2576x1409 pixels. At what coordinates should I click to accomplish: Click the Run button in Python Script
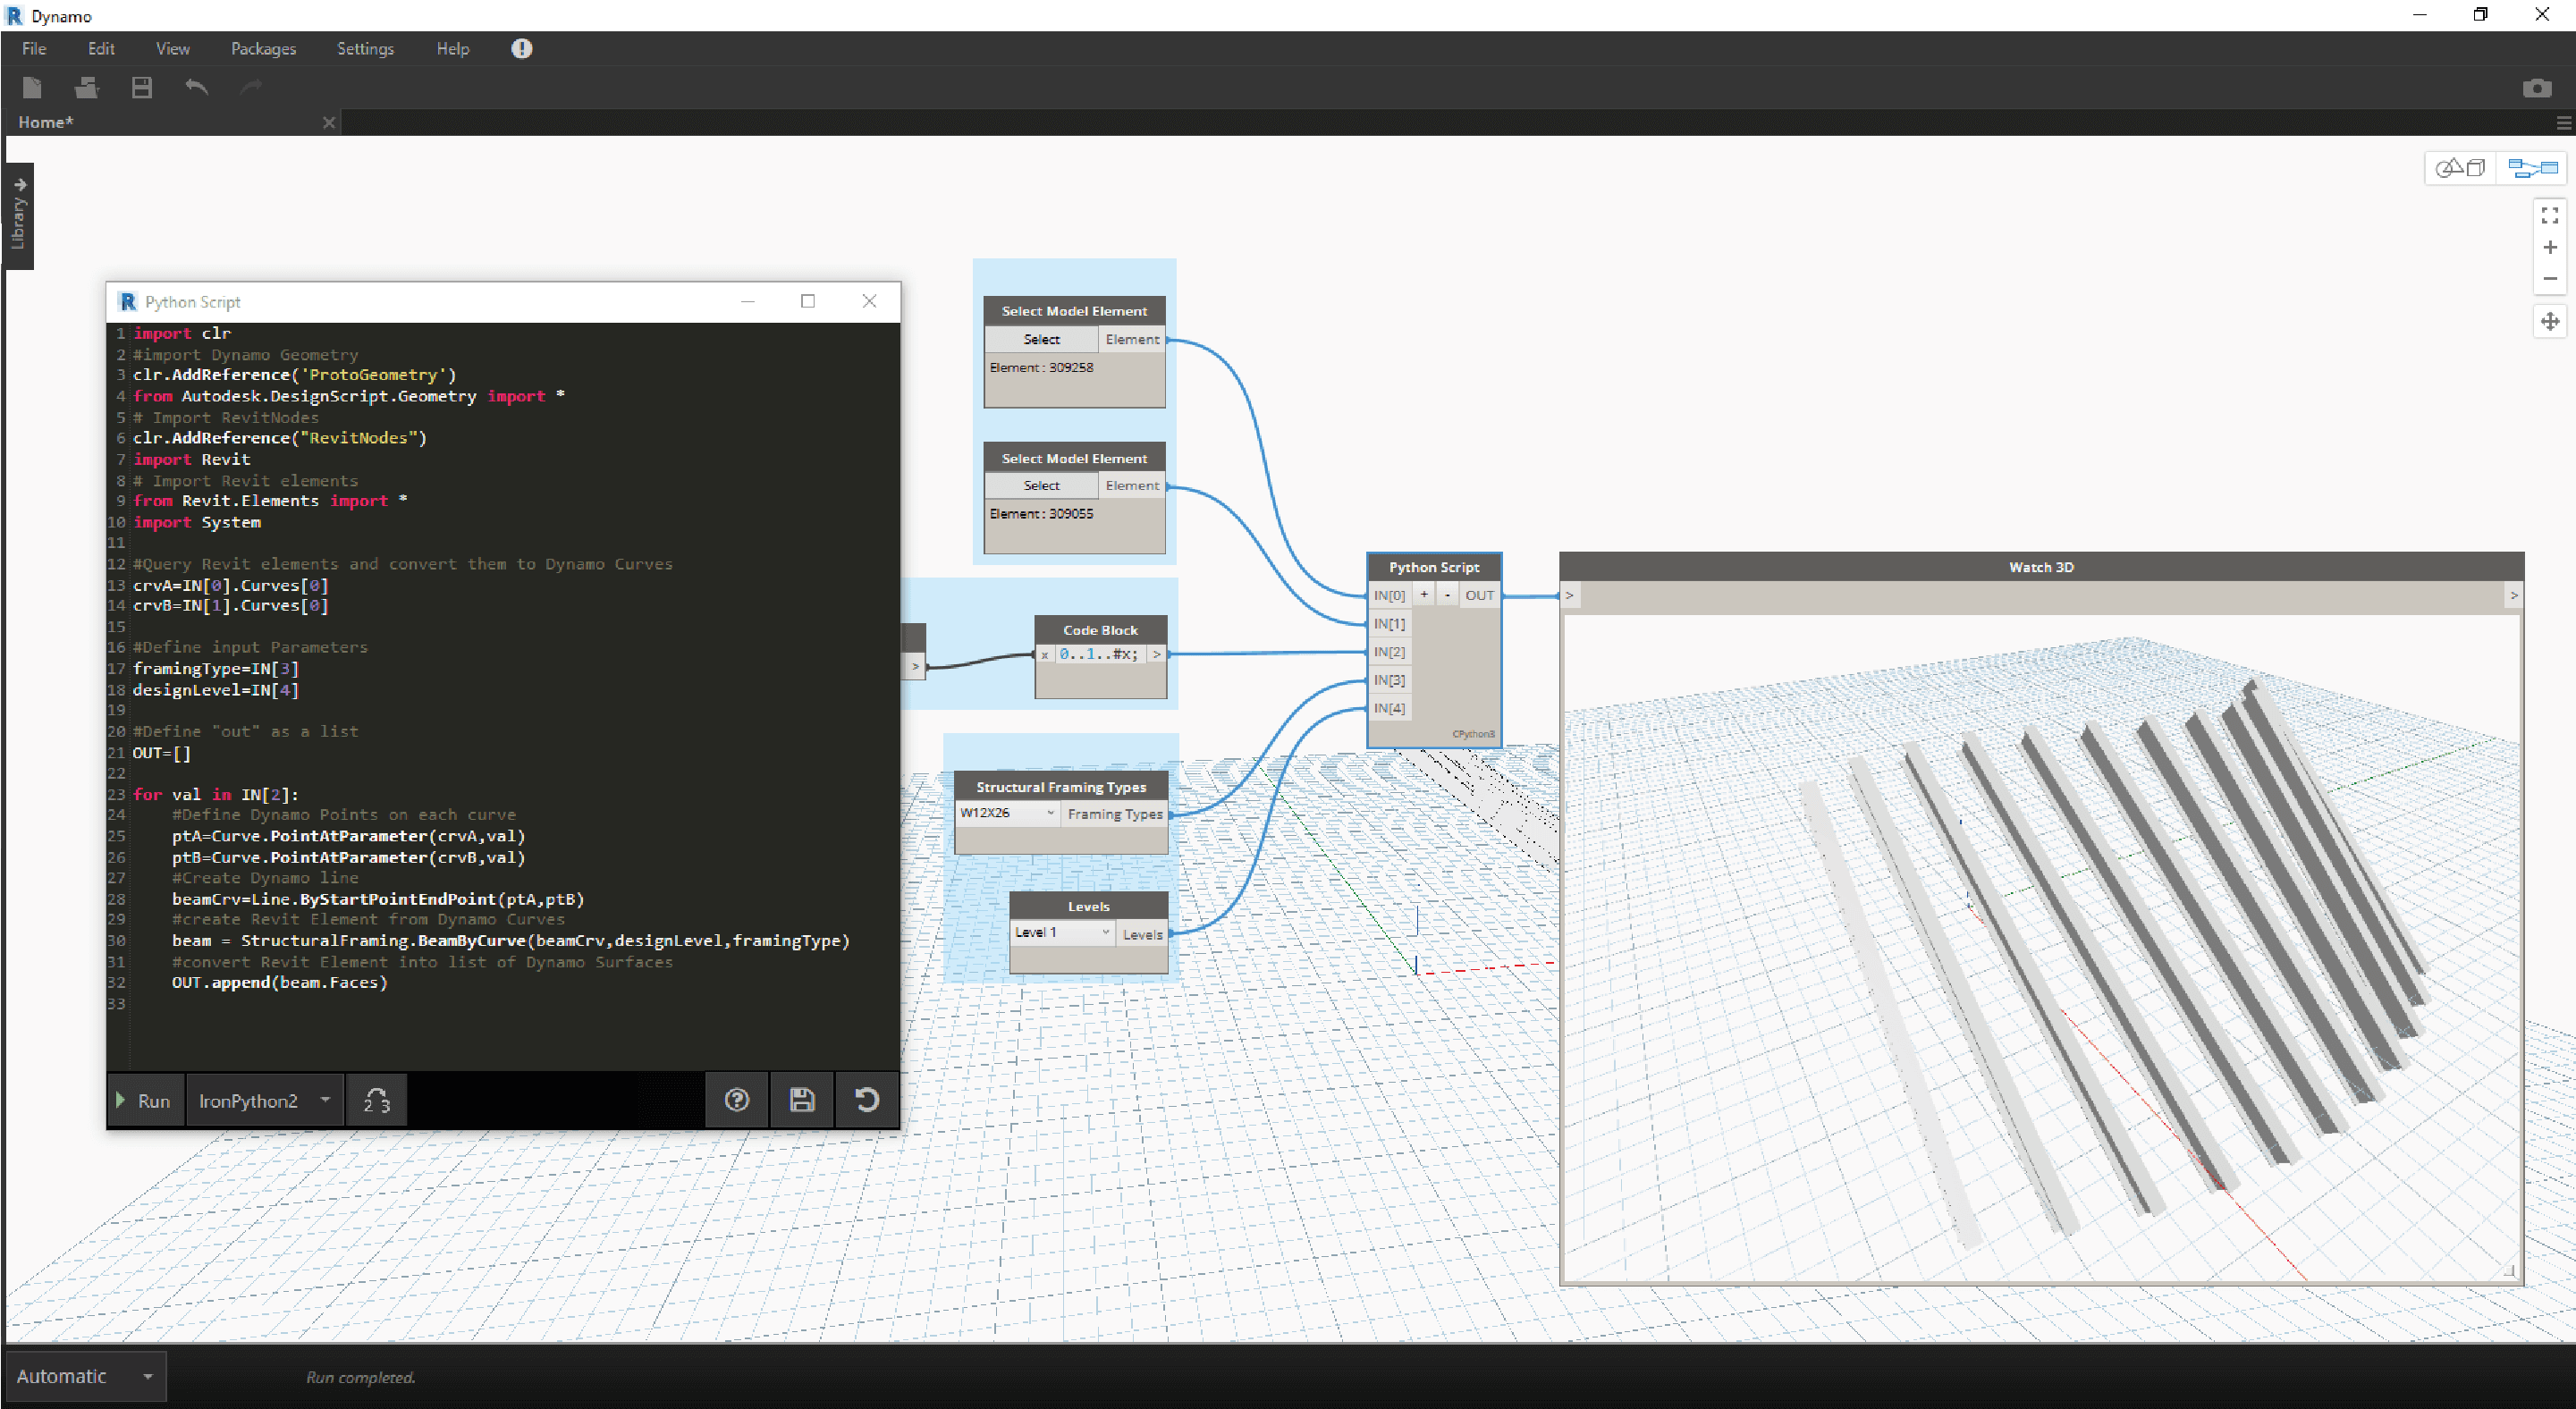coord(144,1101)
